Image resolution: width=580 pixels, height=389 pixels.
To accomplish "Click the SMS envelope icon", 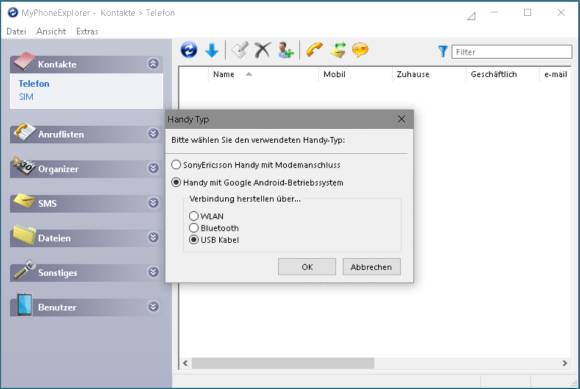I will [24, 201].
